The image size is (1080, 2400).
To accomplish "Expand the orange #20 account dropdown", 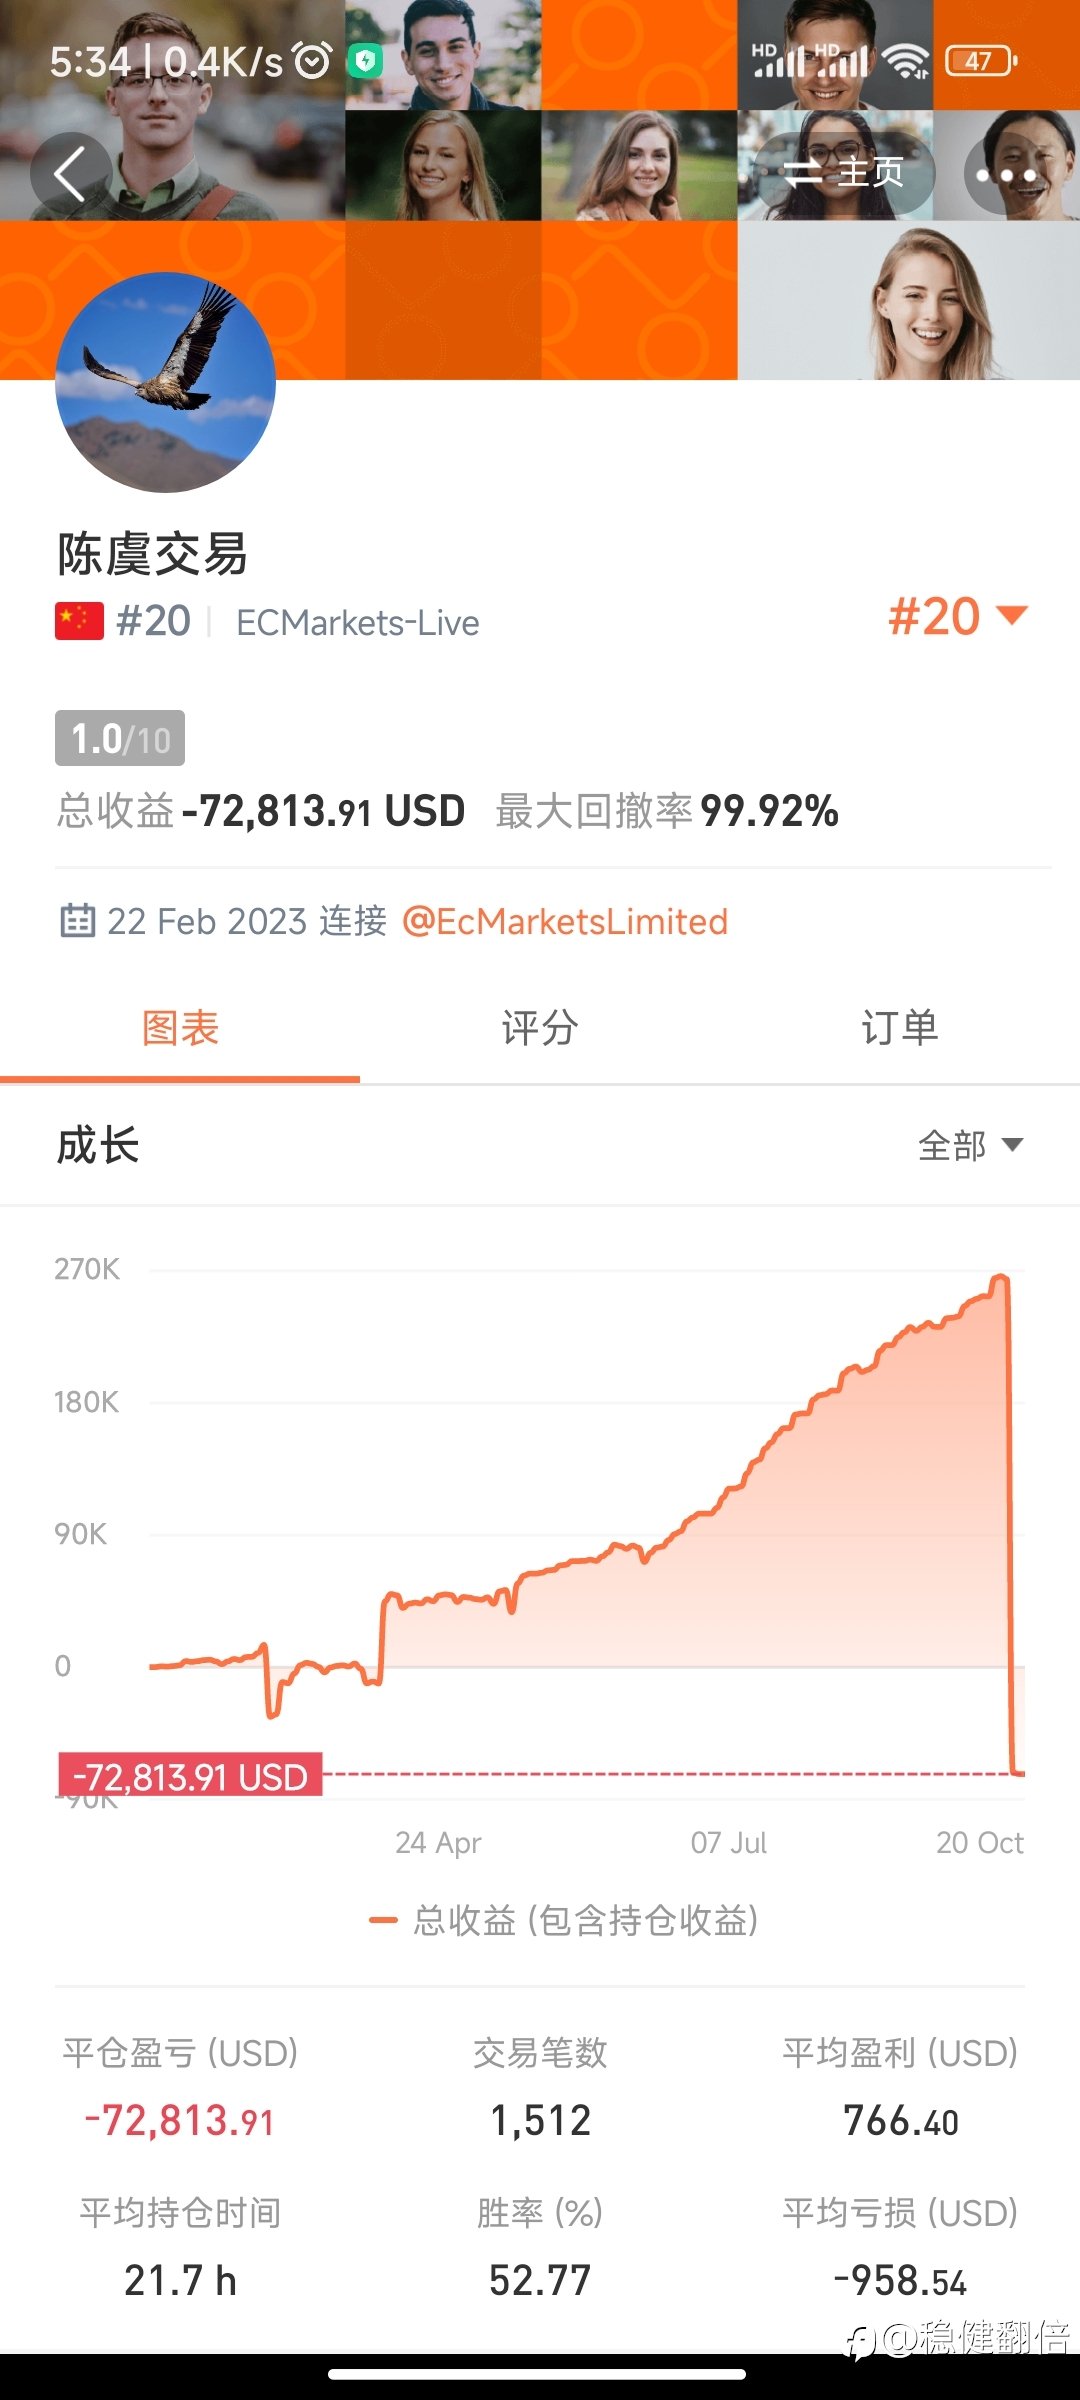I will click(x=957, y=616).
